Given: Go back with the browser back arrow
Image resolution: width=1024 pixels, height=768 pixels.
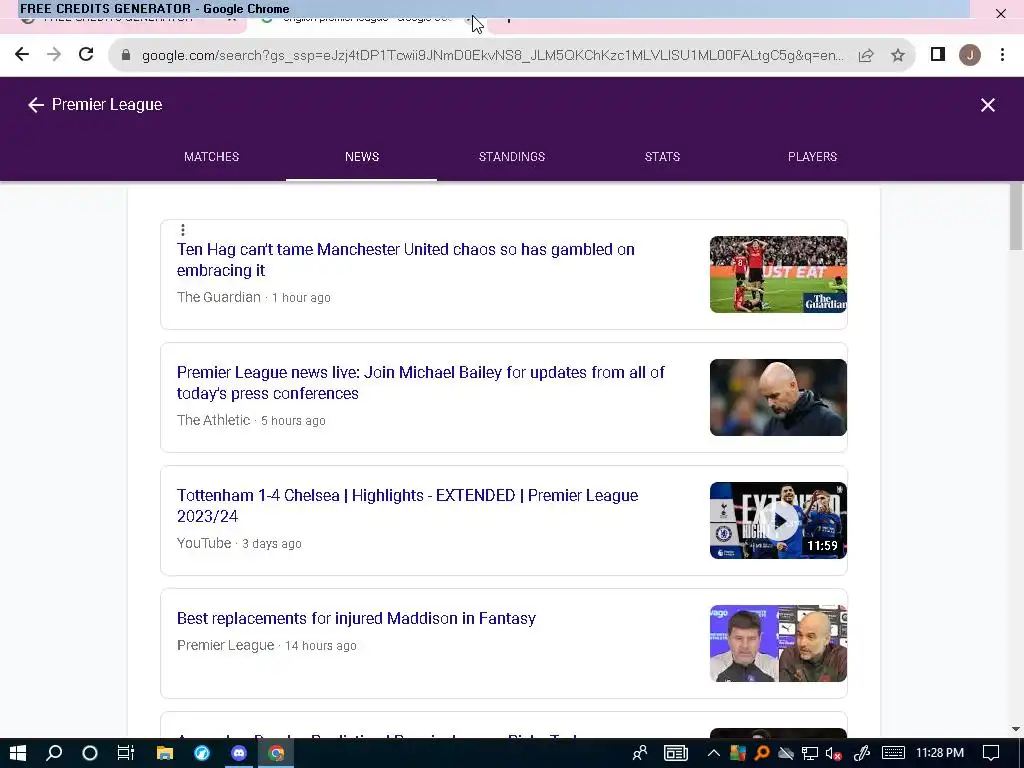Looking at the screenshot, I should [22, 55].
